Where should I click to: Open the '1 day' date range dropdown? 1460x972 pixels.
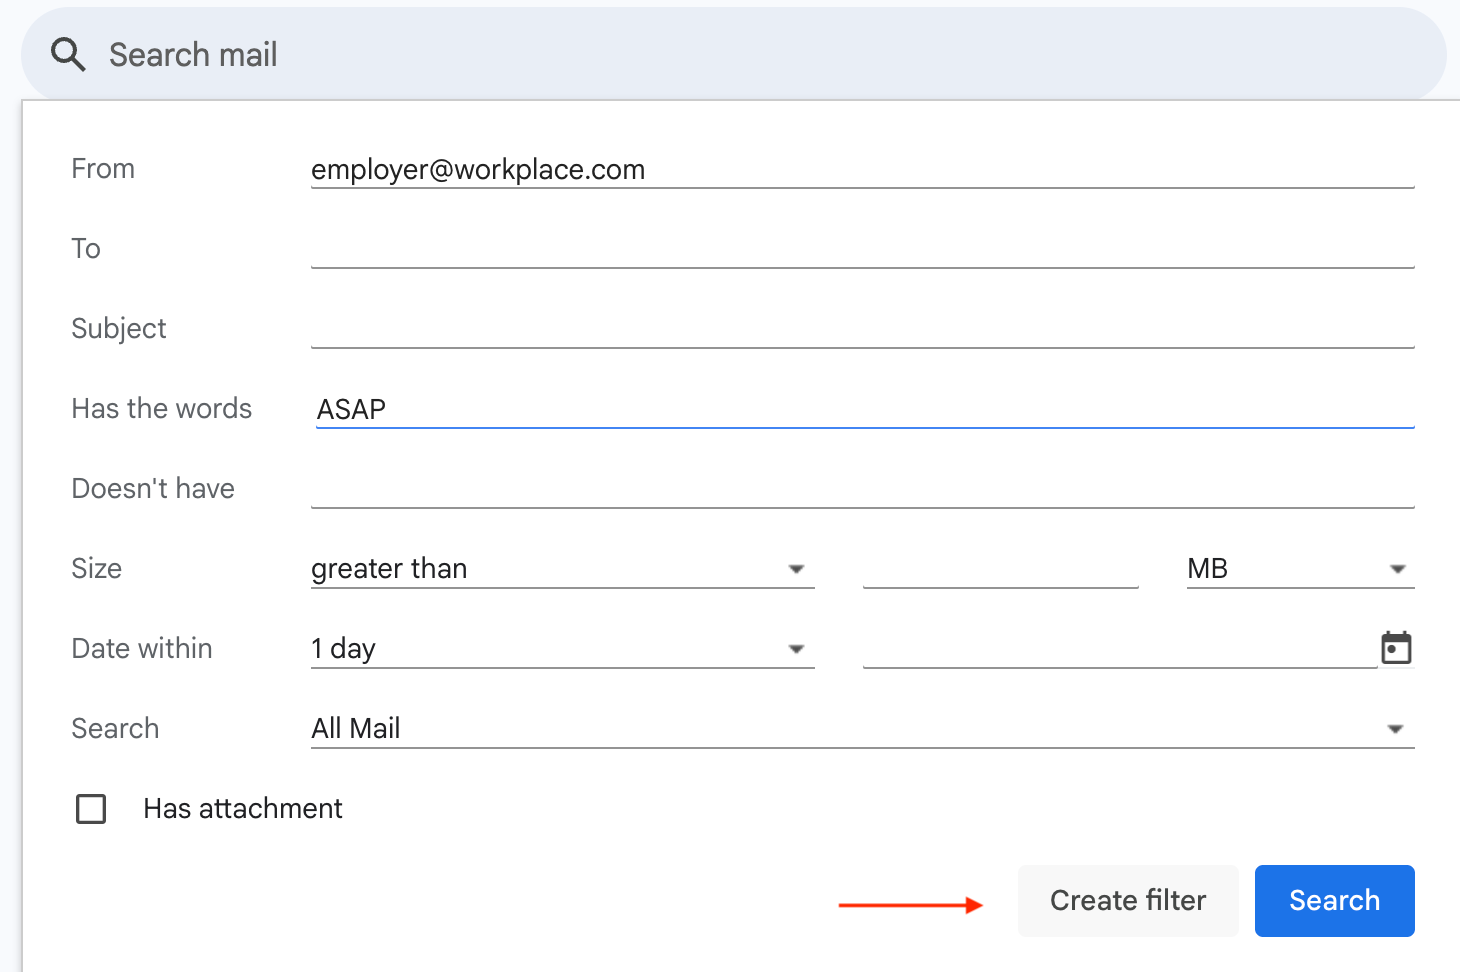tap(561, 648)
